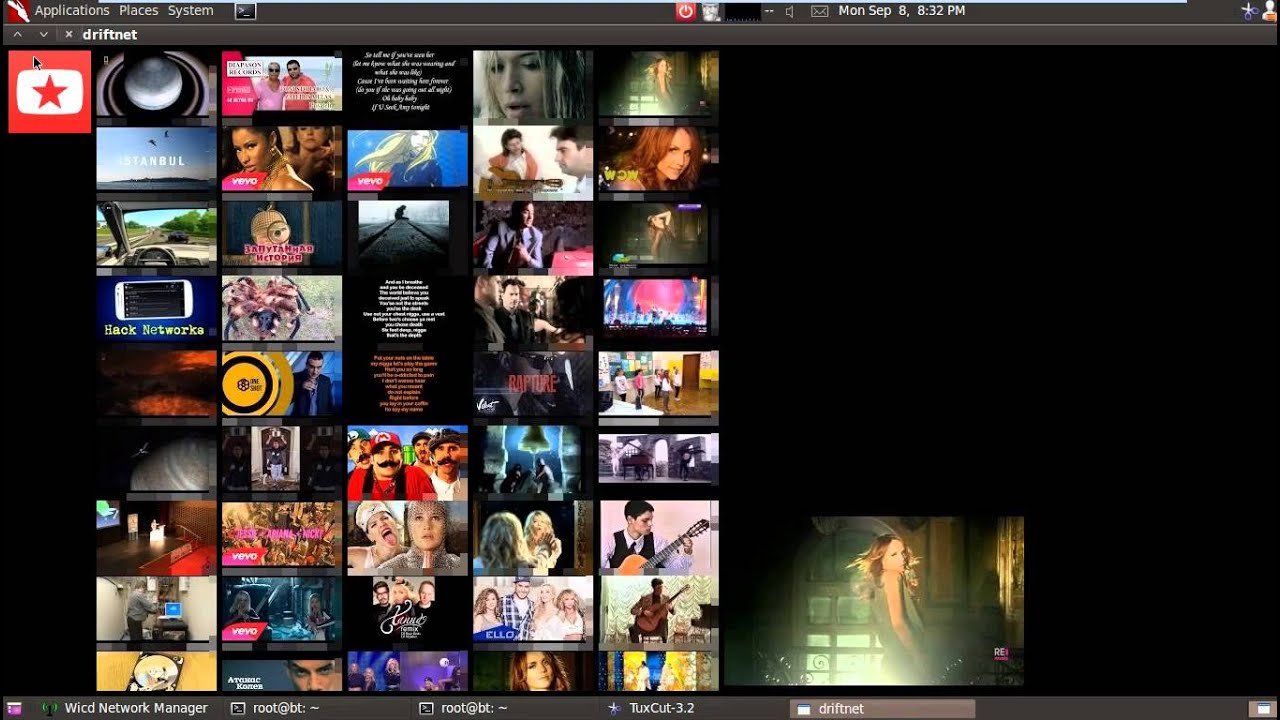The height and width of the screenshot is (720, 1280).
Task: Click the Запутанная история thumbnail
Action: tap(282, 235)
